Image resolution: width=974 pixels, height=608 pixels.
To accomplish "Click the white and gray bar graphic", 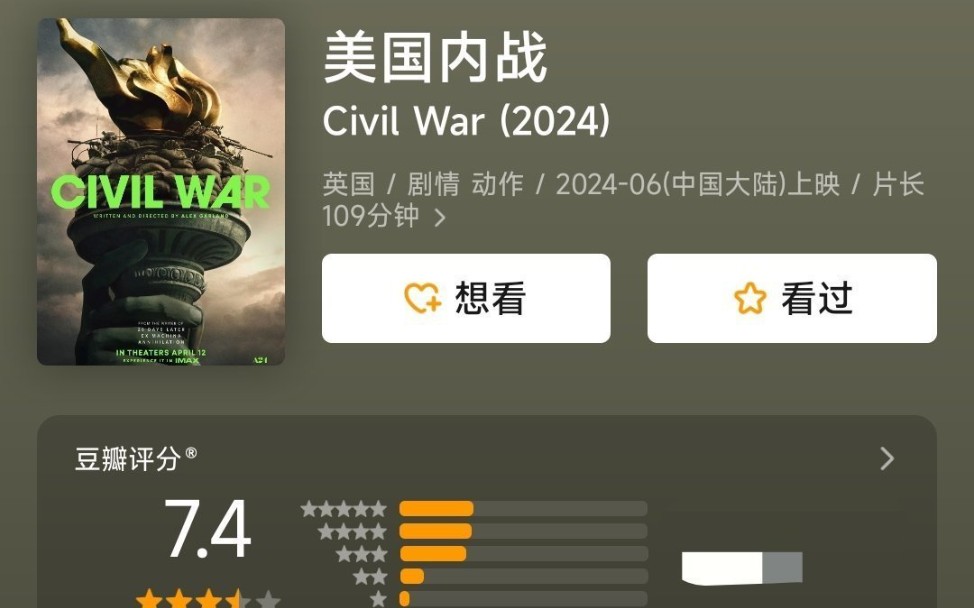I will point(742,568).
